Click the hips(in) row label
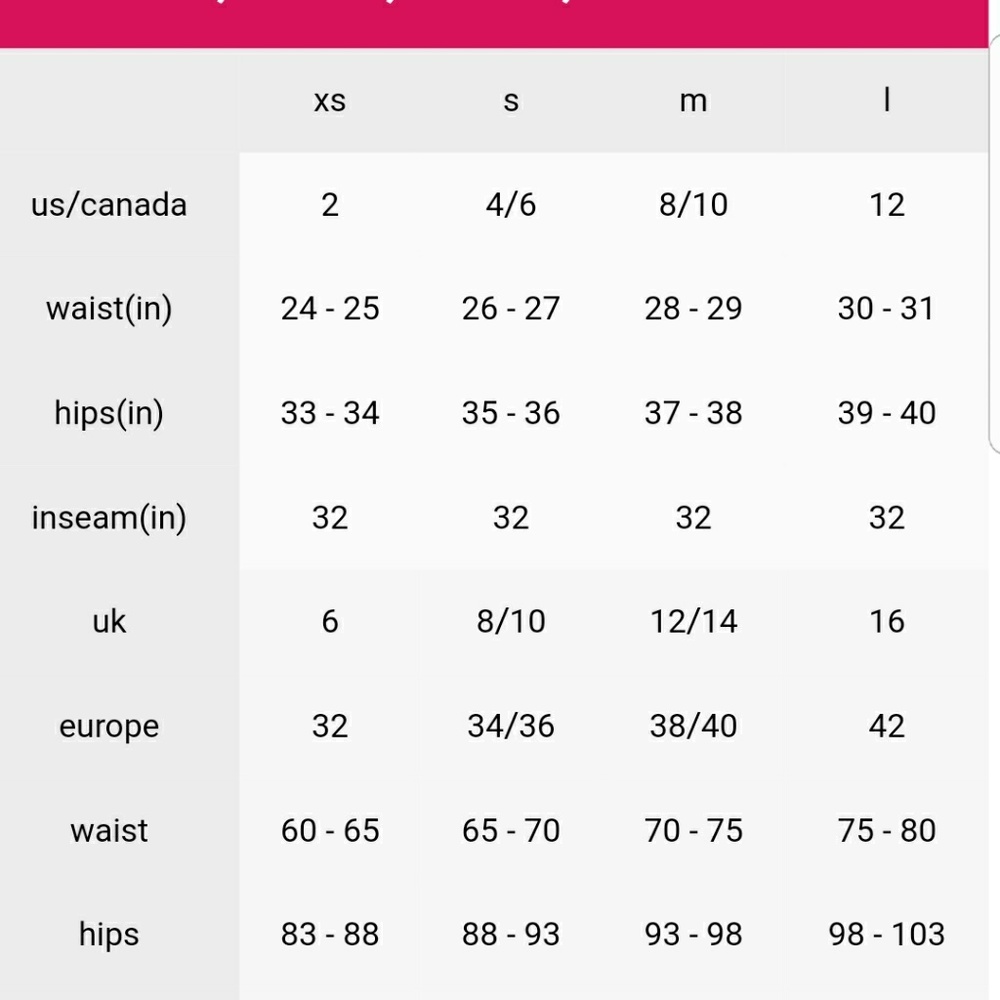The image size is (1000, 1000). pyautogui.click(x=109, y=413)
